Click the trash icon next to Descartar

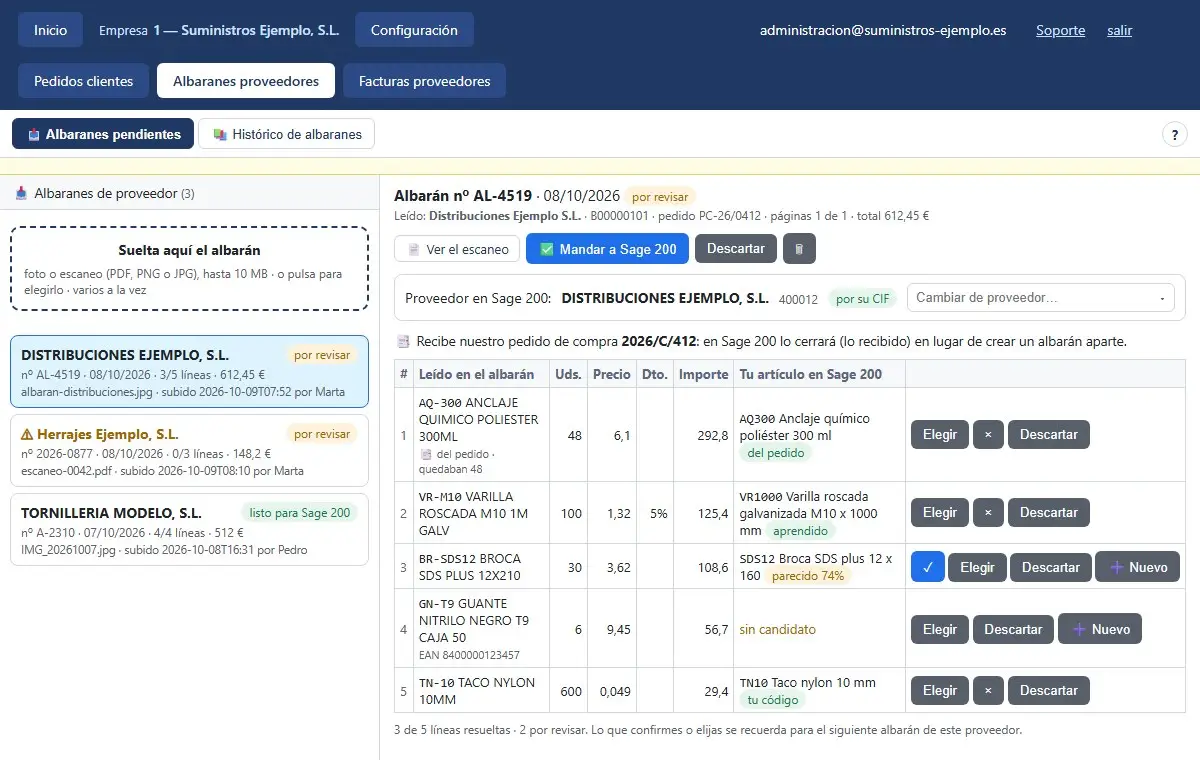tap(799, 249)
